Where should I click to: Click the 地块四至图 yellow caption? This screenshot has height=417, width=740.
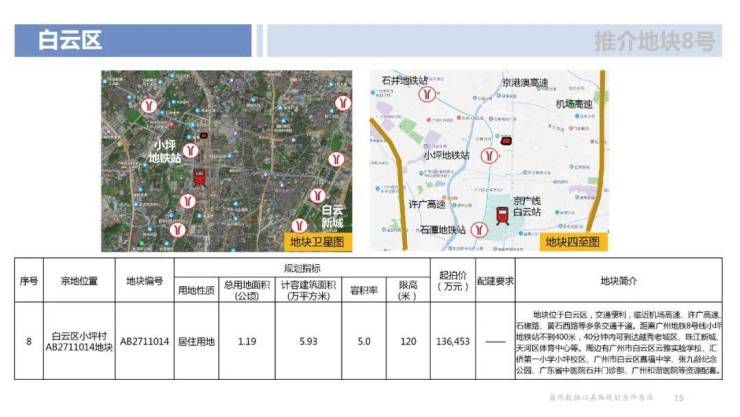(573, 242)
